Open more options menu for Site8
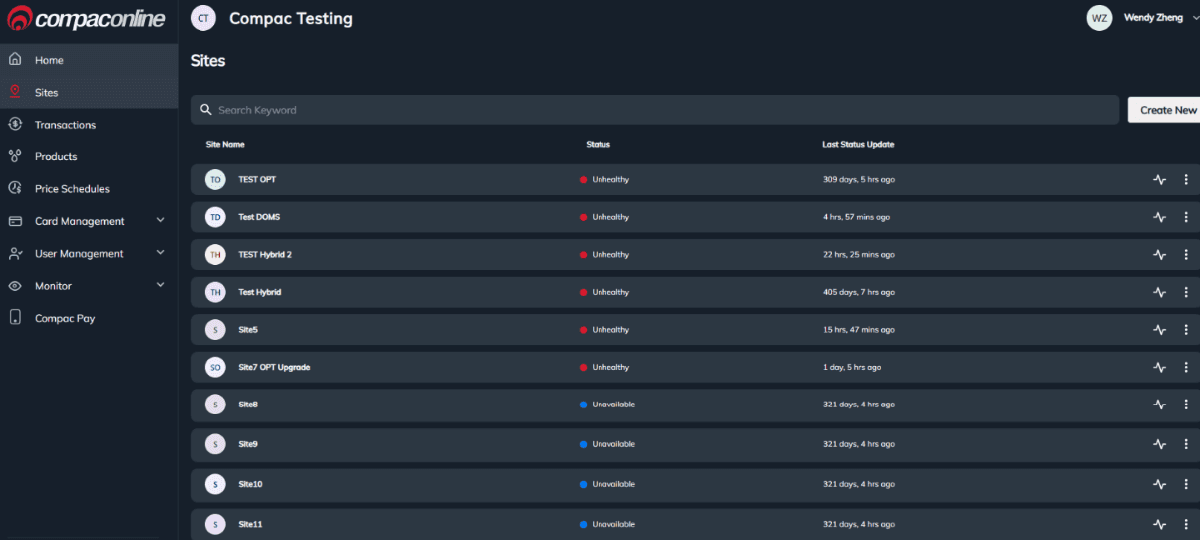This screenshot has height=540, width=1200. (1186, 405)
